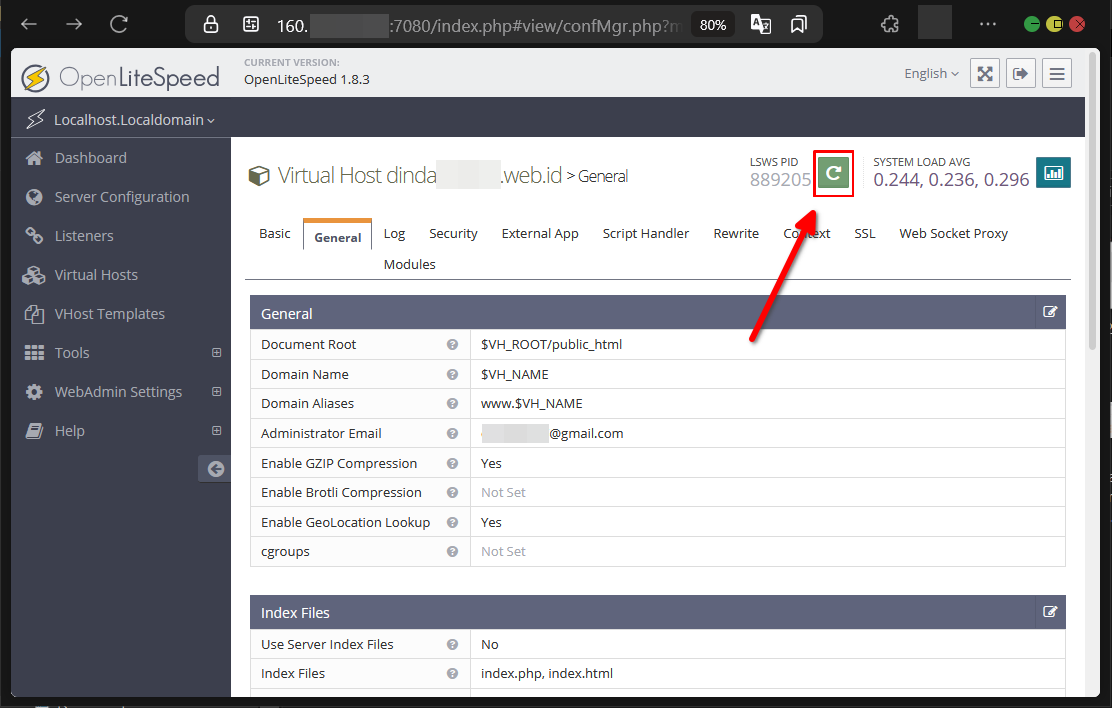Click the green graceful restart icon
The image size is (1112, 708).
[833, 172]
